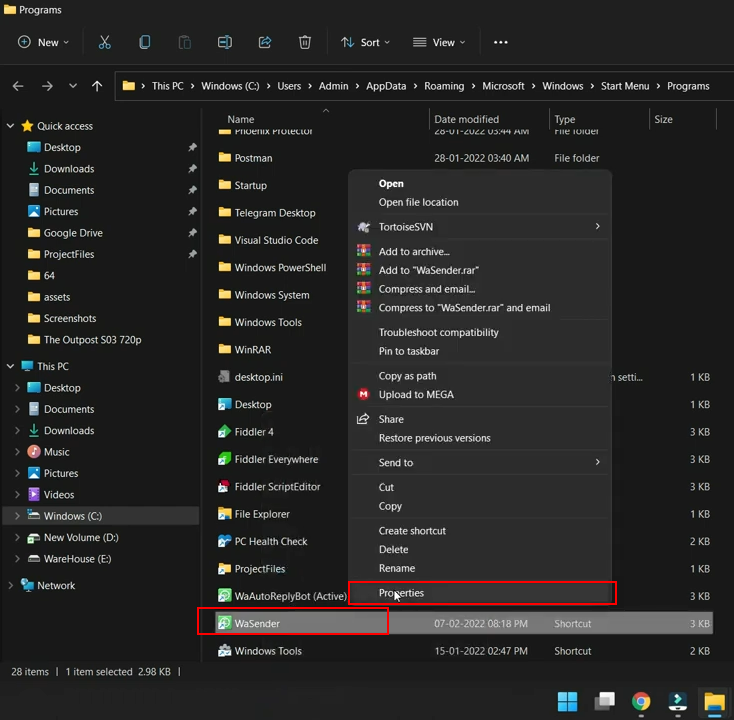Image resolution: width=734 pixels, height=720 pixels.
Task: Select Google Drive in Quick access
Action: (x=73, y=233)
